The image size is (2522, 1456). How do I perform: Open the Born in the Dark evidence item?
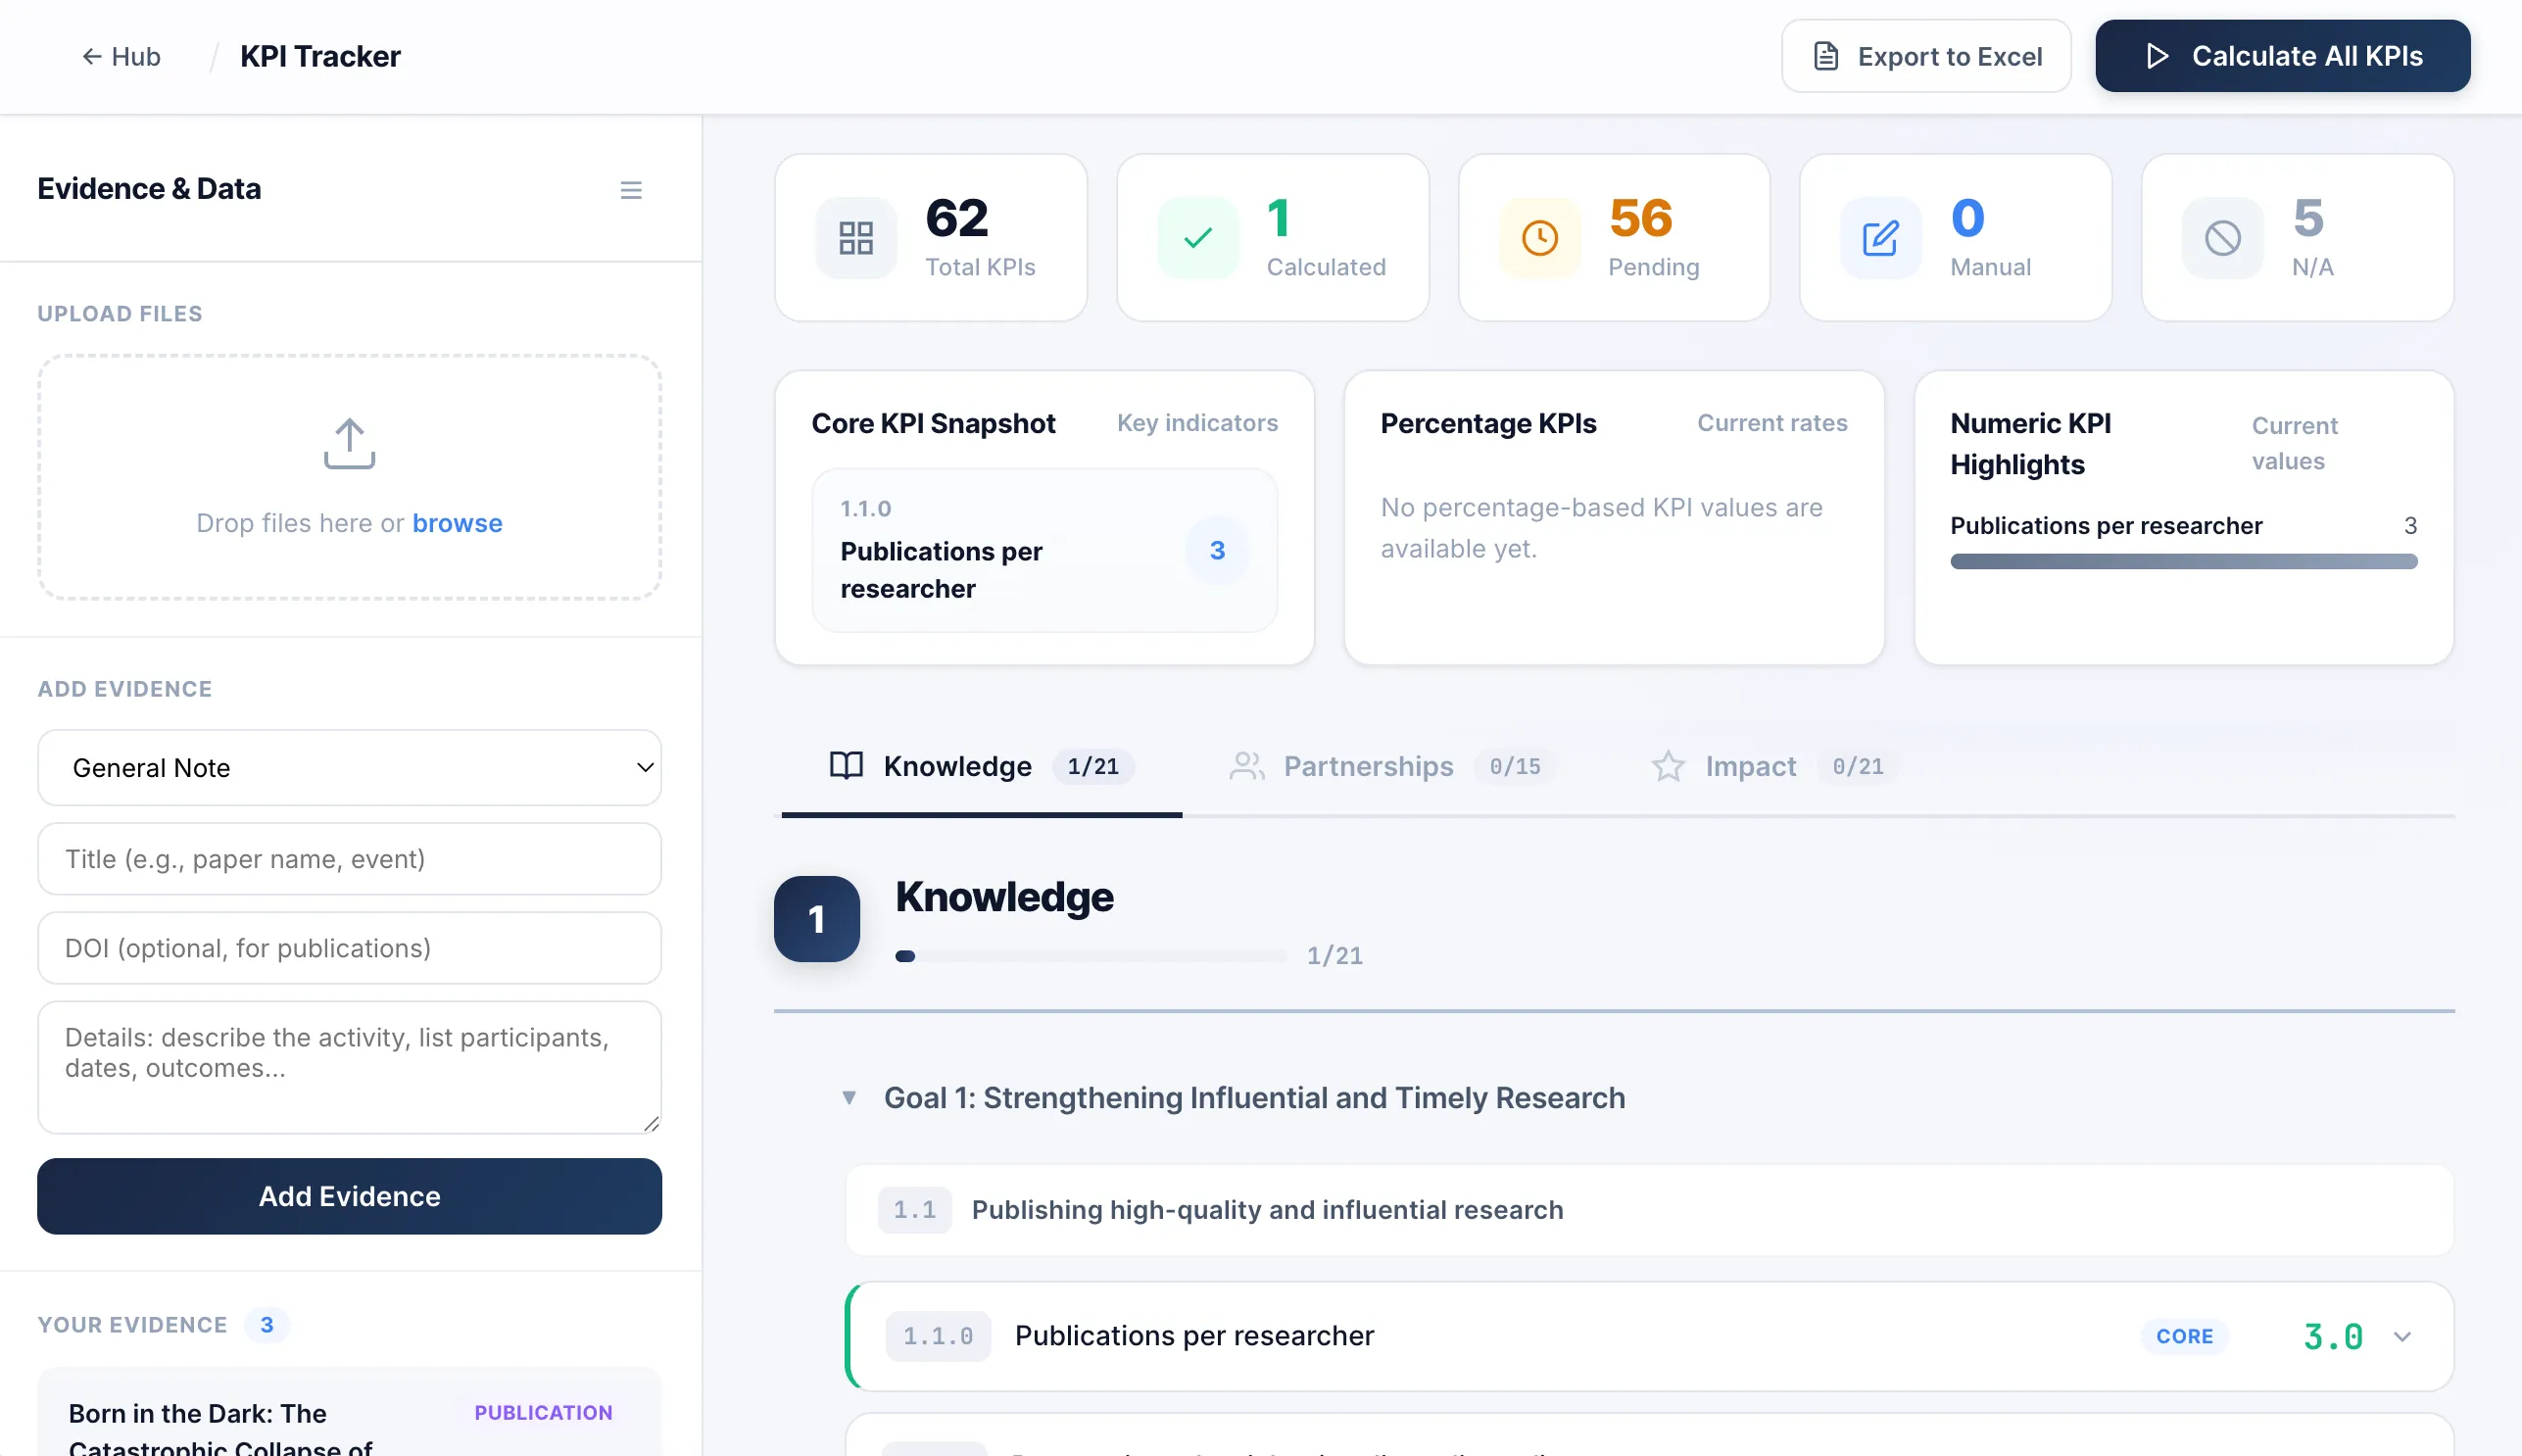tap(349, 1412)
